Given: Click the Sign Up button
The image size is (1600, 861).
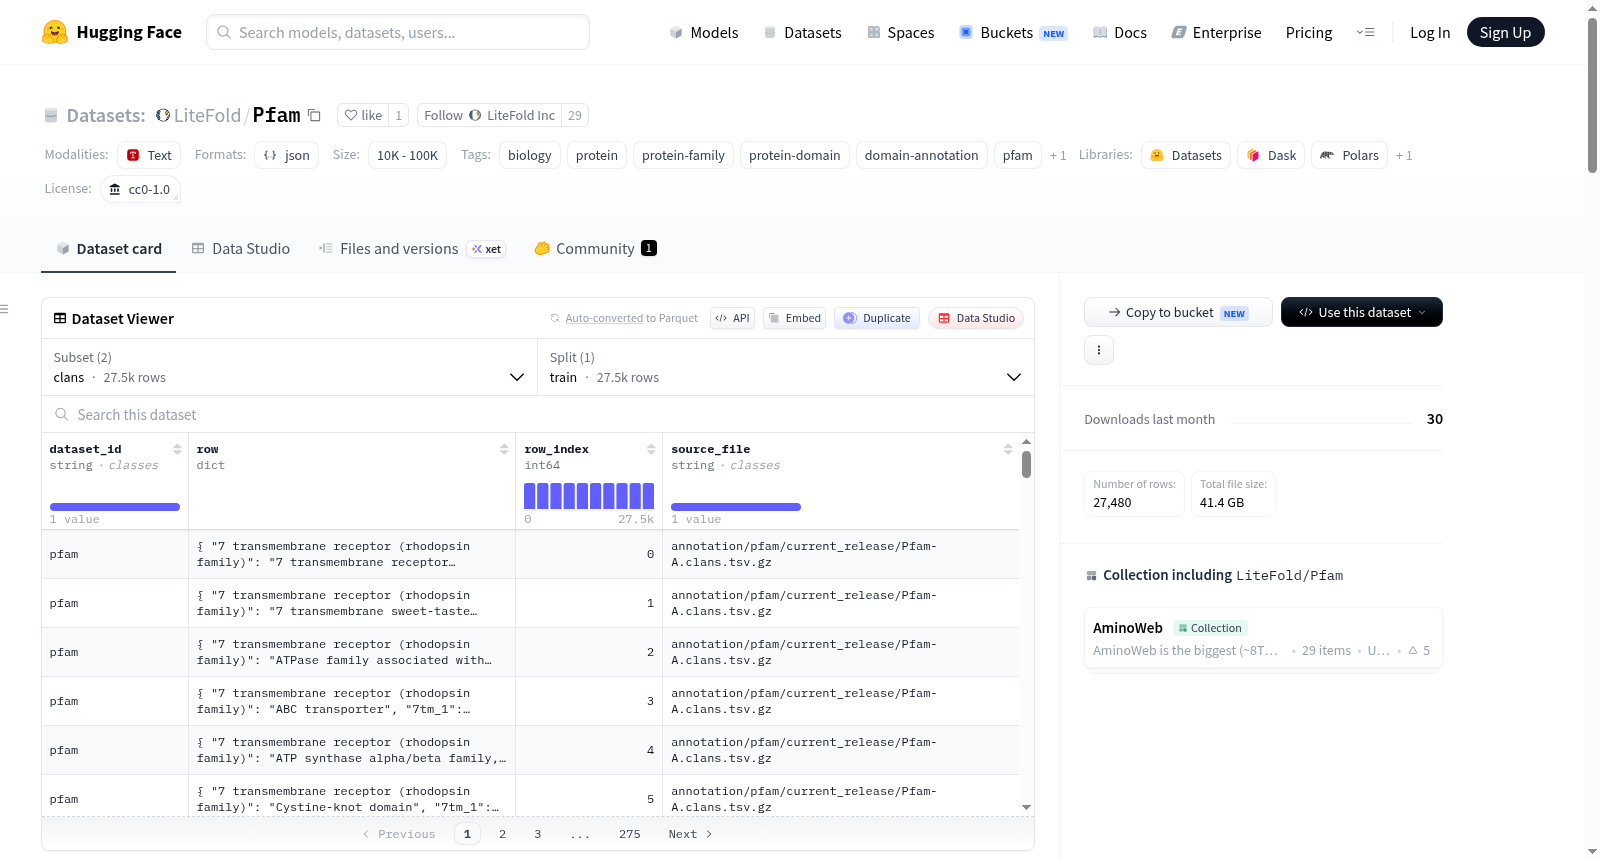Looking at the screenshot, I should (x=1506, y=32).
